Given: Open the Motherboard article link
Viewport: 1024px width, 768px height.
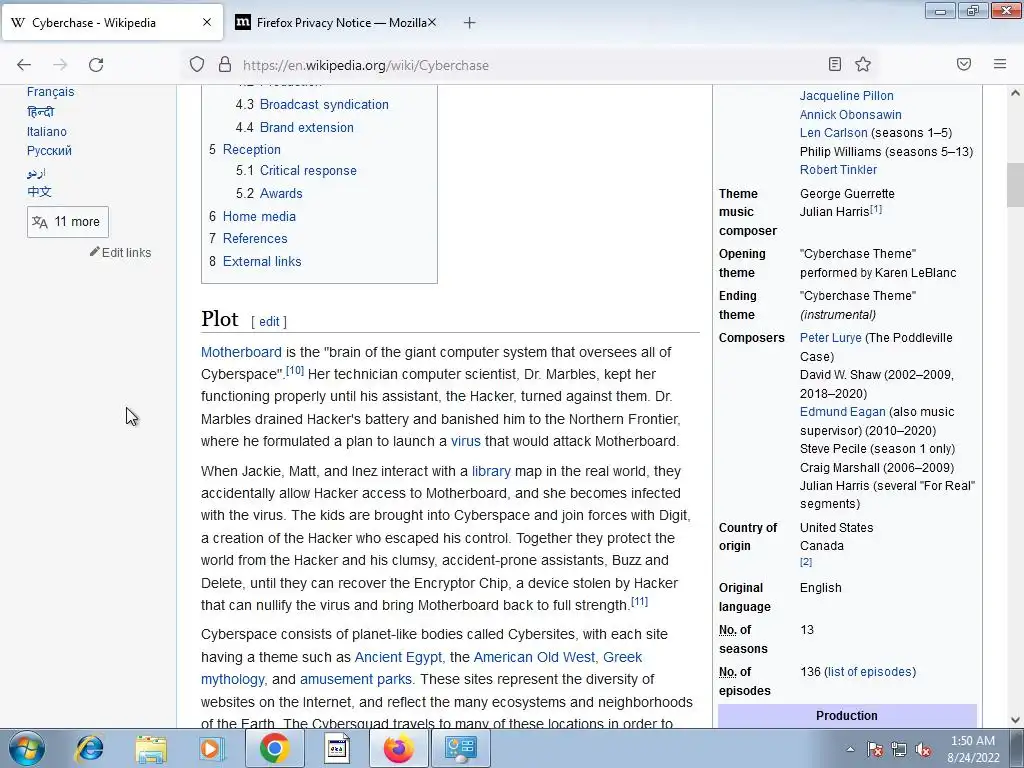Looking at the screenshot, I should pyautogui.click(x=241, y=352).
